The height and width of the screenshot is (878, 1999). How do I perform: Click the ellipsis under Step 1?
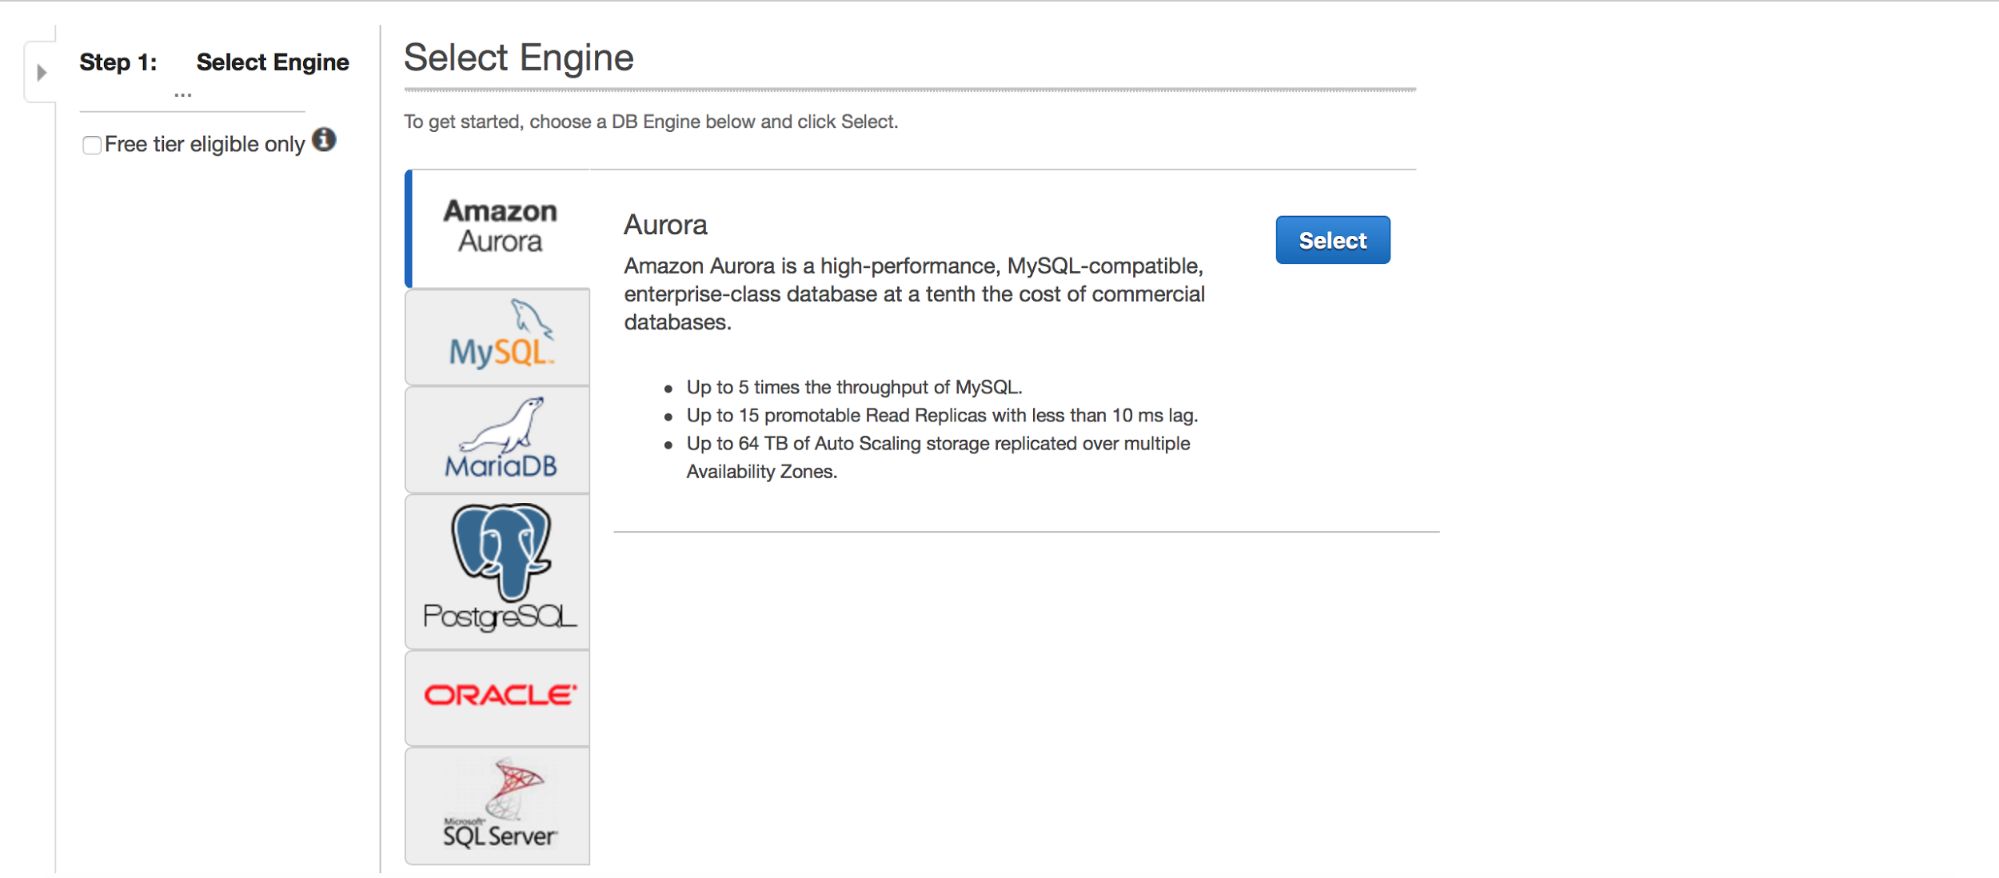click(183, 95)
